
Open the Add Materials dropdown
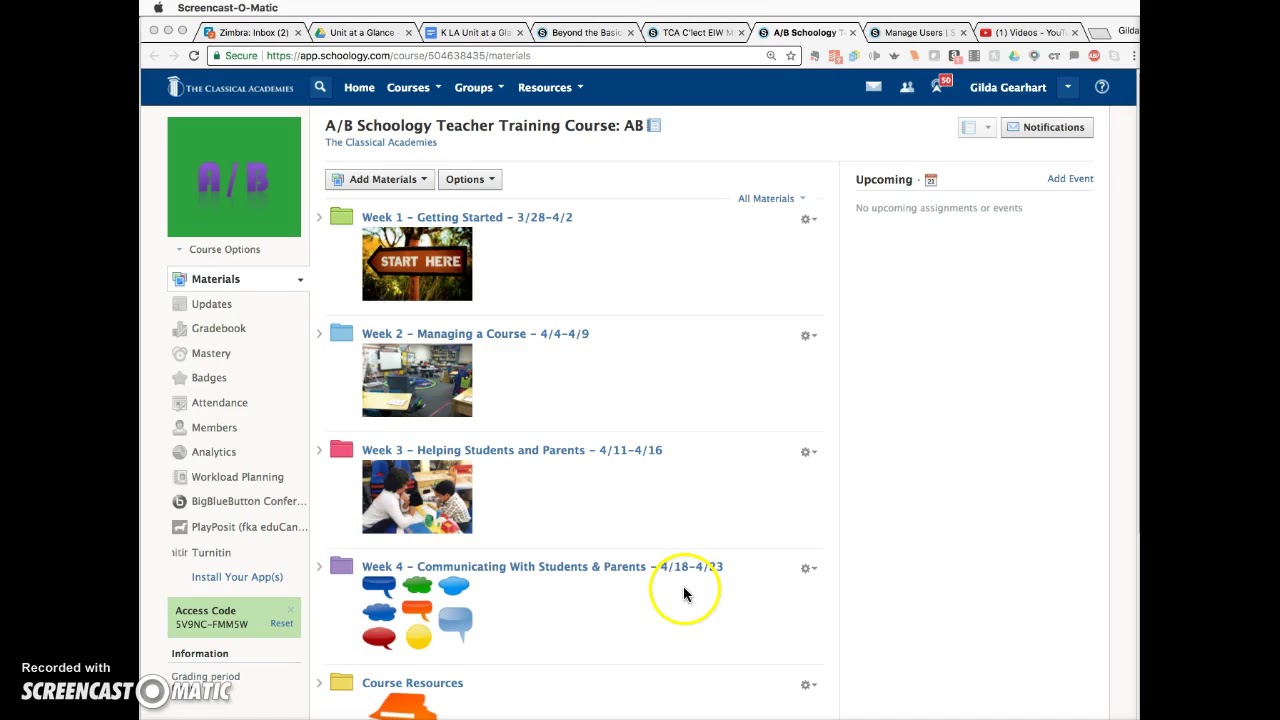click(x=379, y=179)
